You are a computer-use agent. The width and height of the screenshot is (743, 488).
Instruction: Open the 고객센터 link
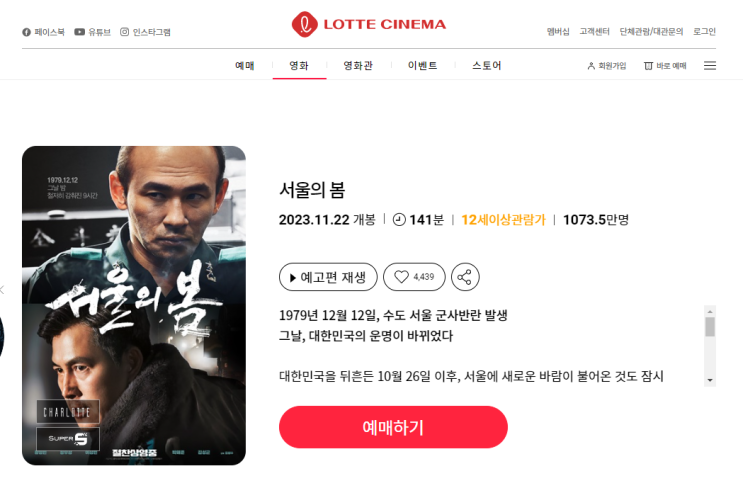tap(595, 32)
